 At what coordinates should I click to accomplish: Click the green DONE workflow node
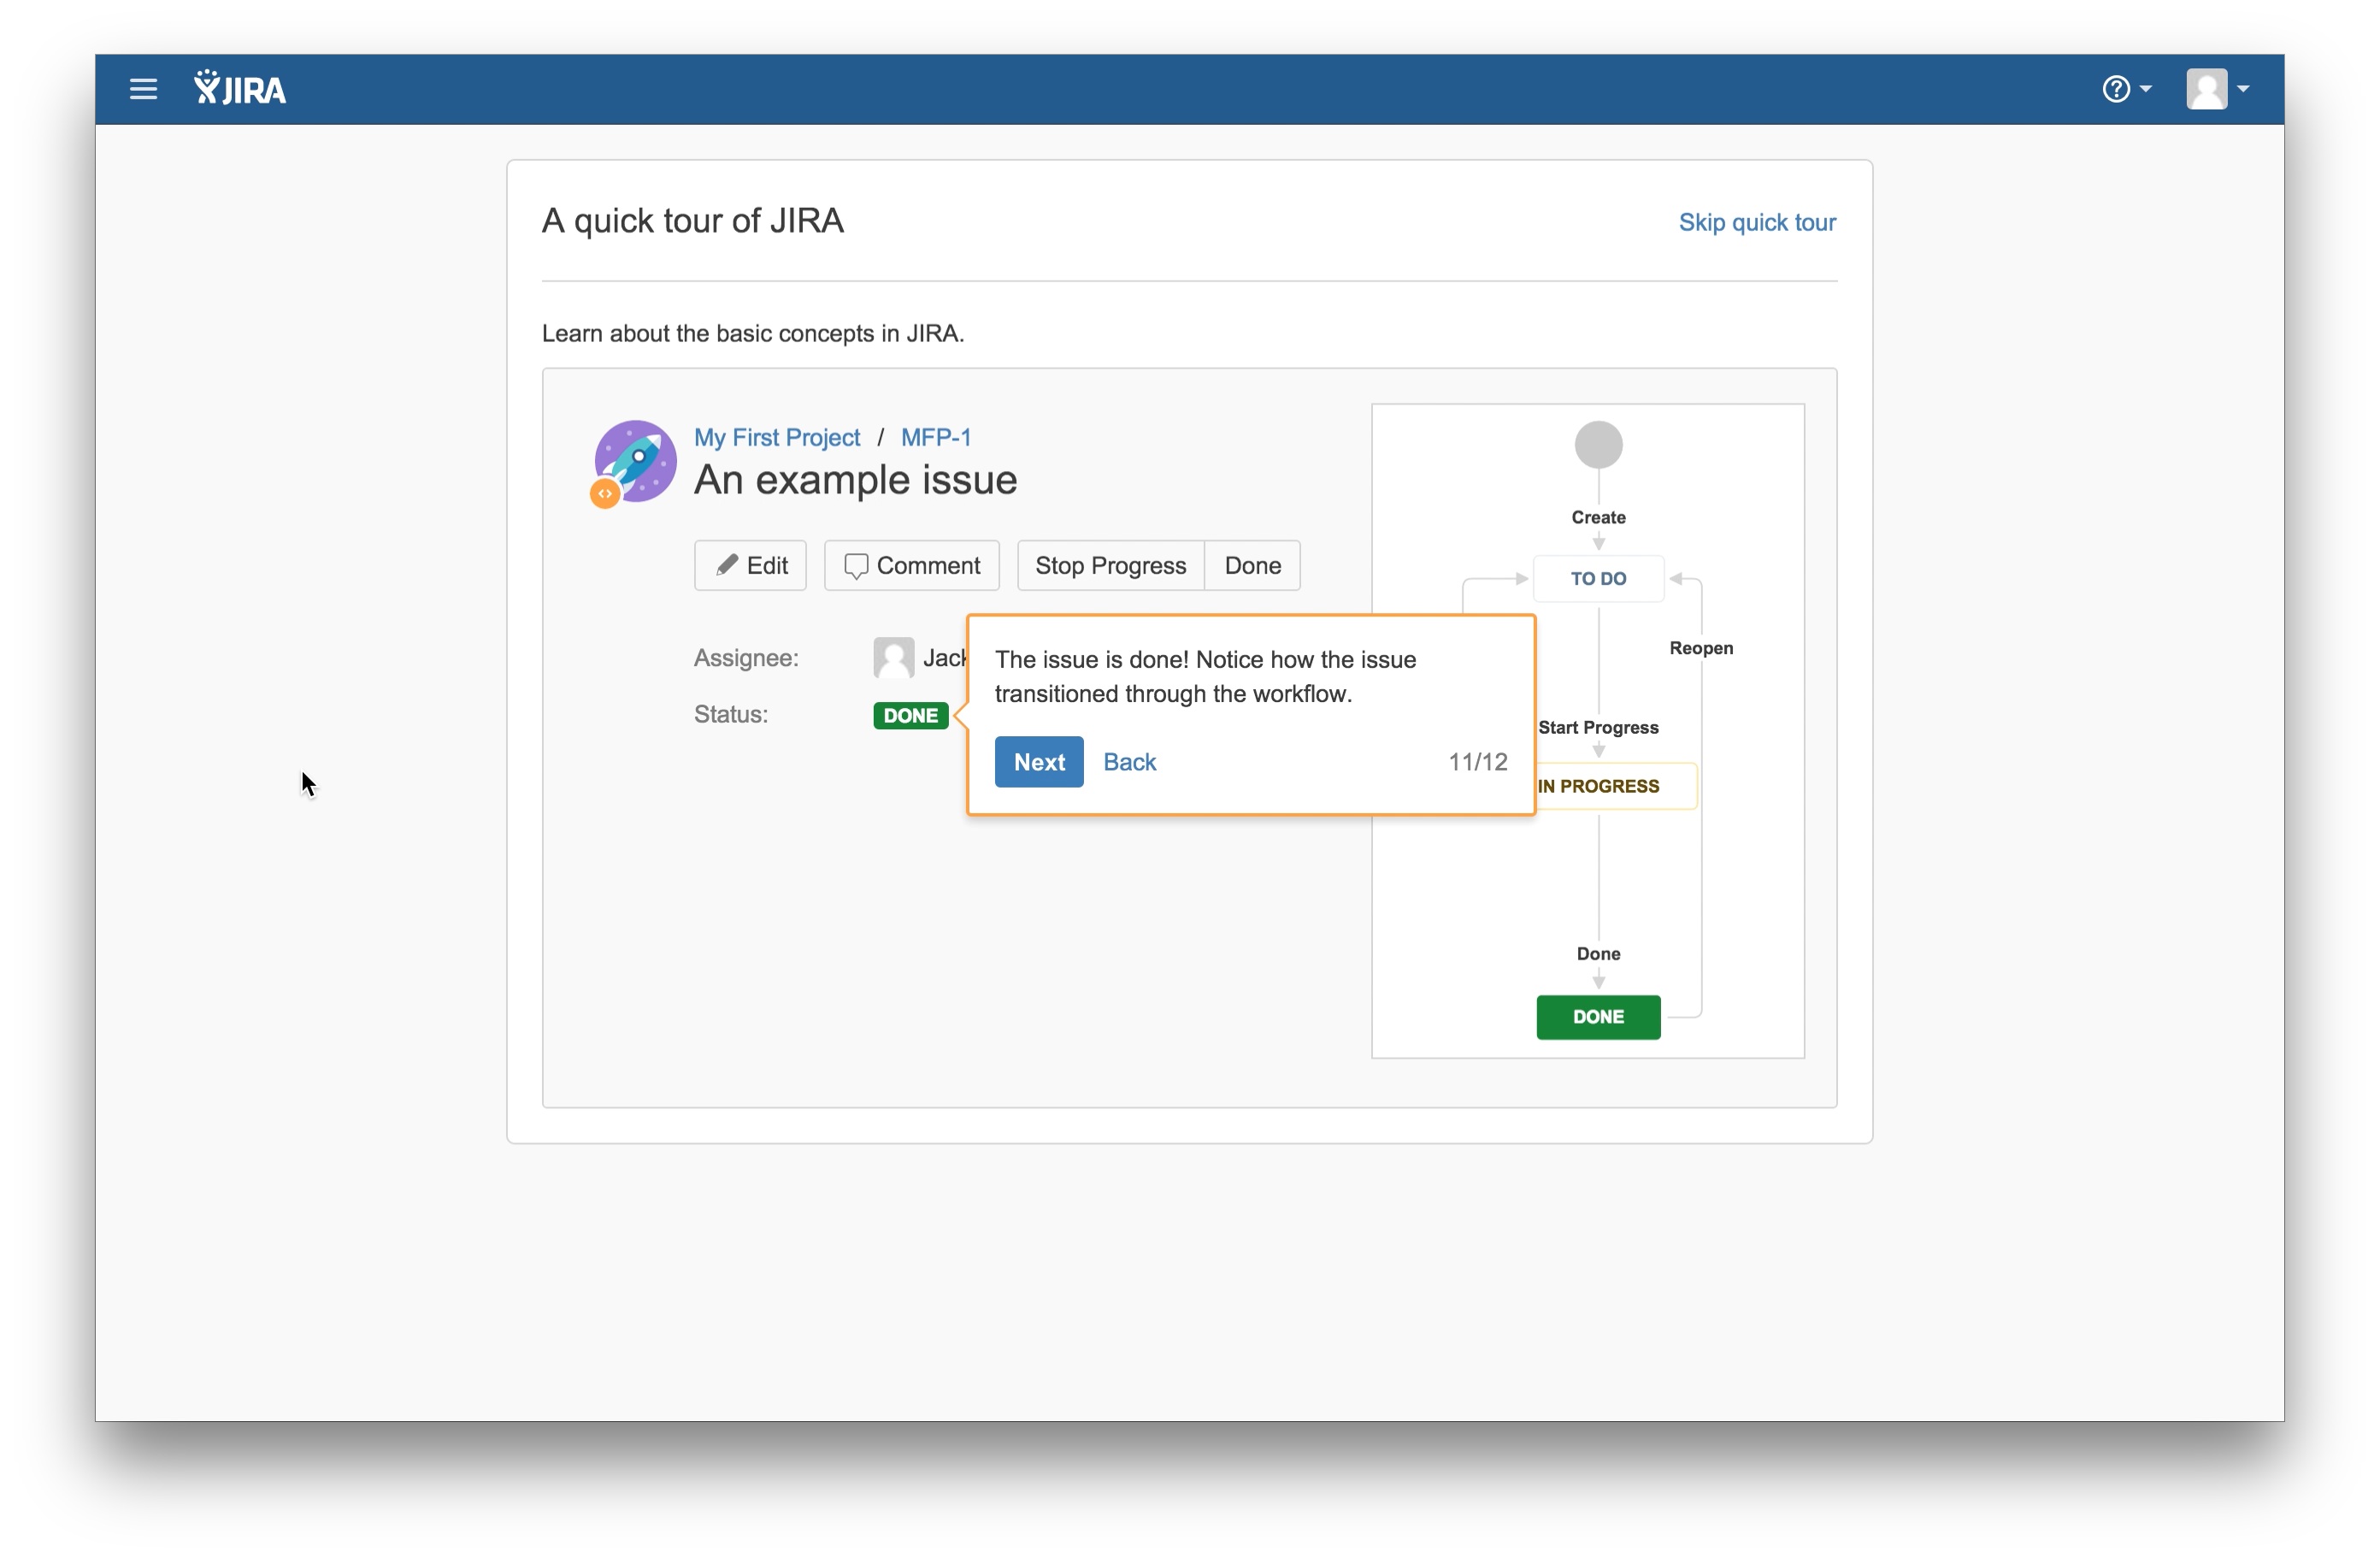click(x=1598, y=1017)
